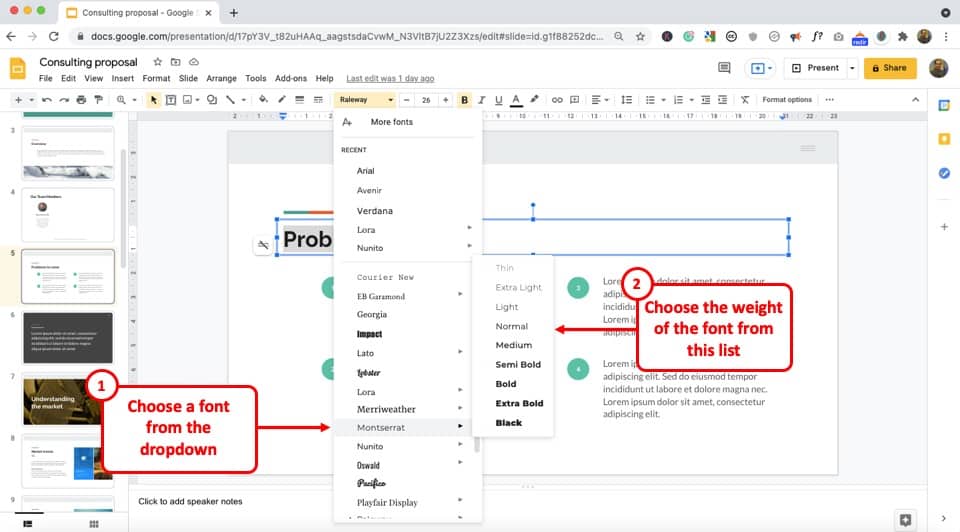Open Tasks side panel icon
This screenshot has height=532, width=960.
click(944, 173)
